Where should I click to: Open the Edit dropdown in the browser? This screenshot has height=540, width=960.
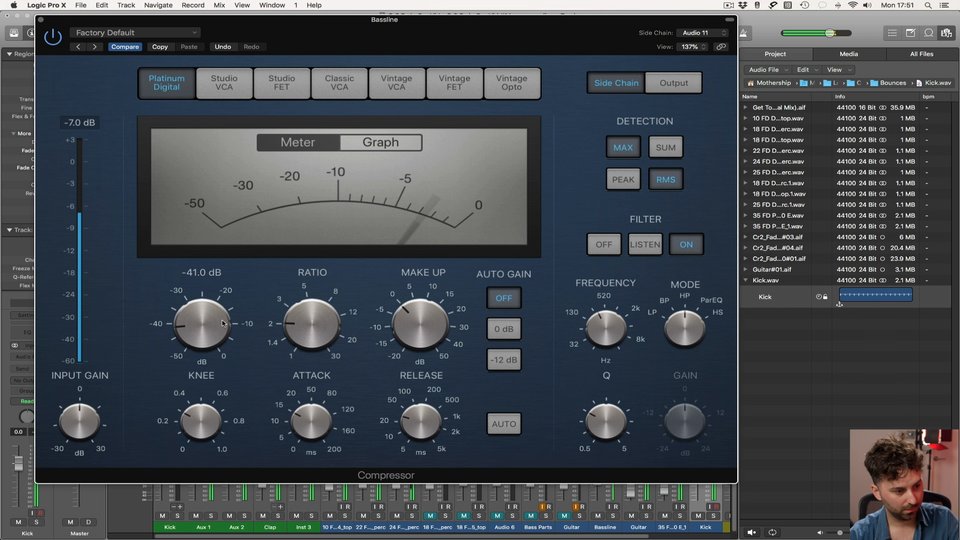[806, 70]
